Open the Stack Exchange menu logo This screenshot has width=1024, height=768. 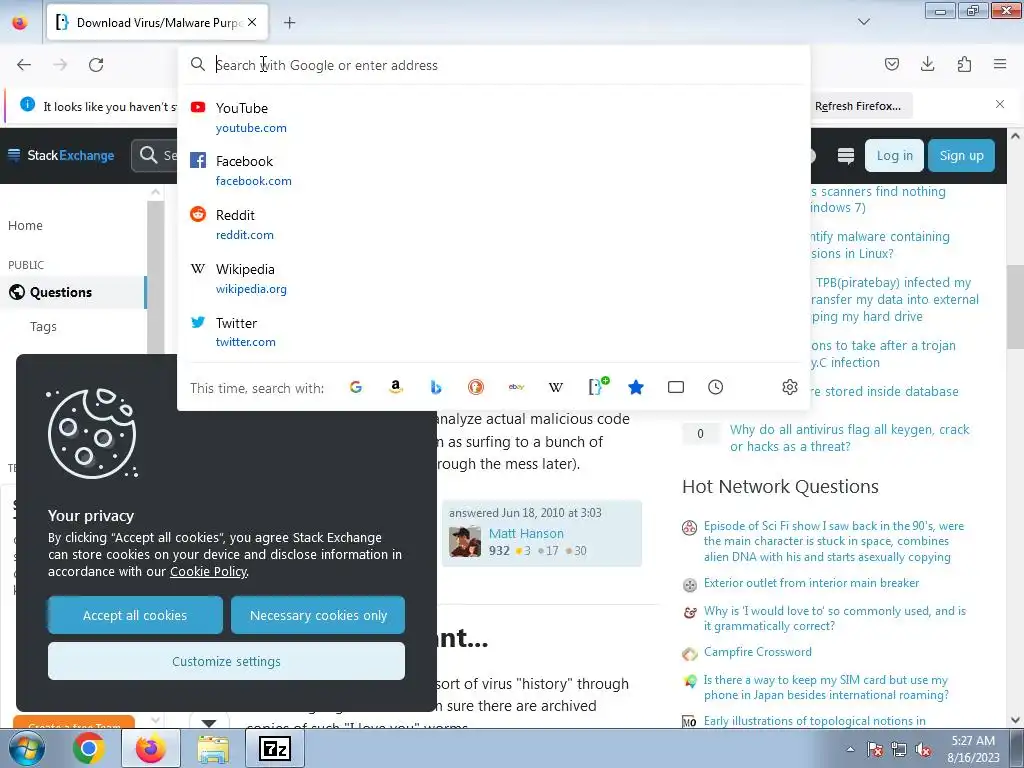[61, 155]
